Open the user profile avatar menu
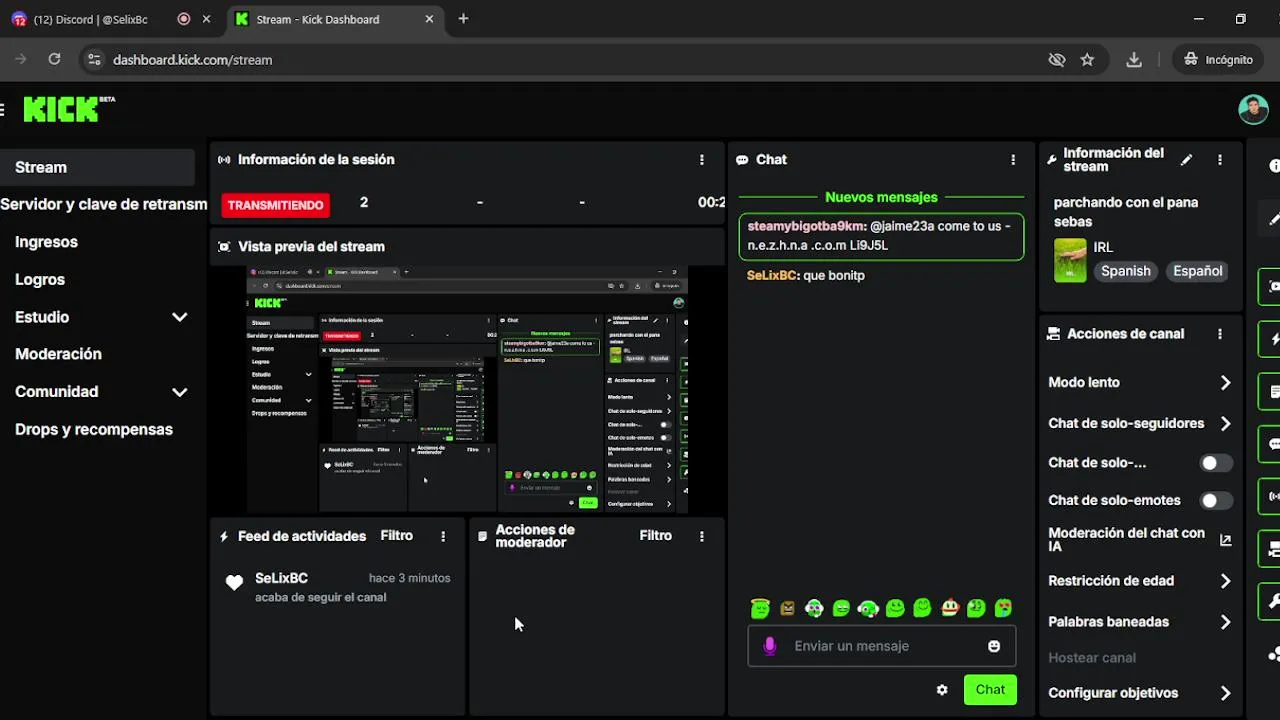This screenshot has height=720, width=1280. 1253,109
